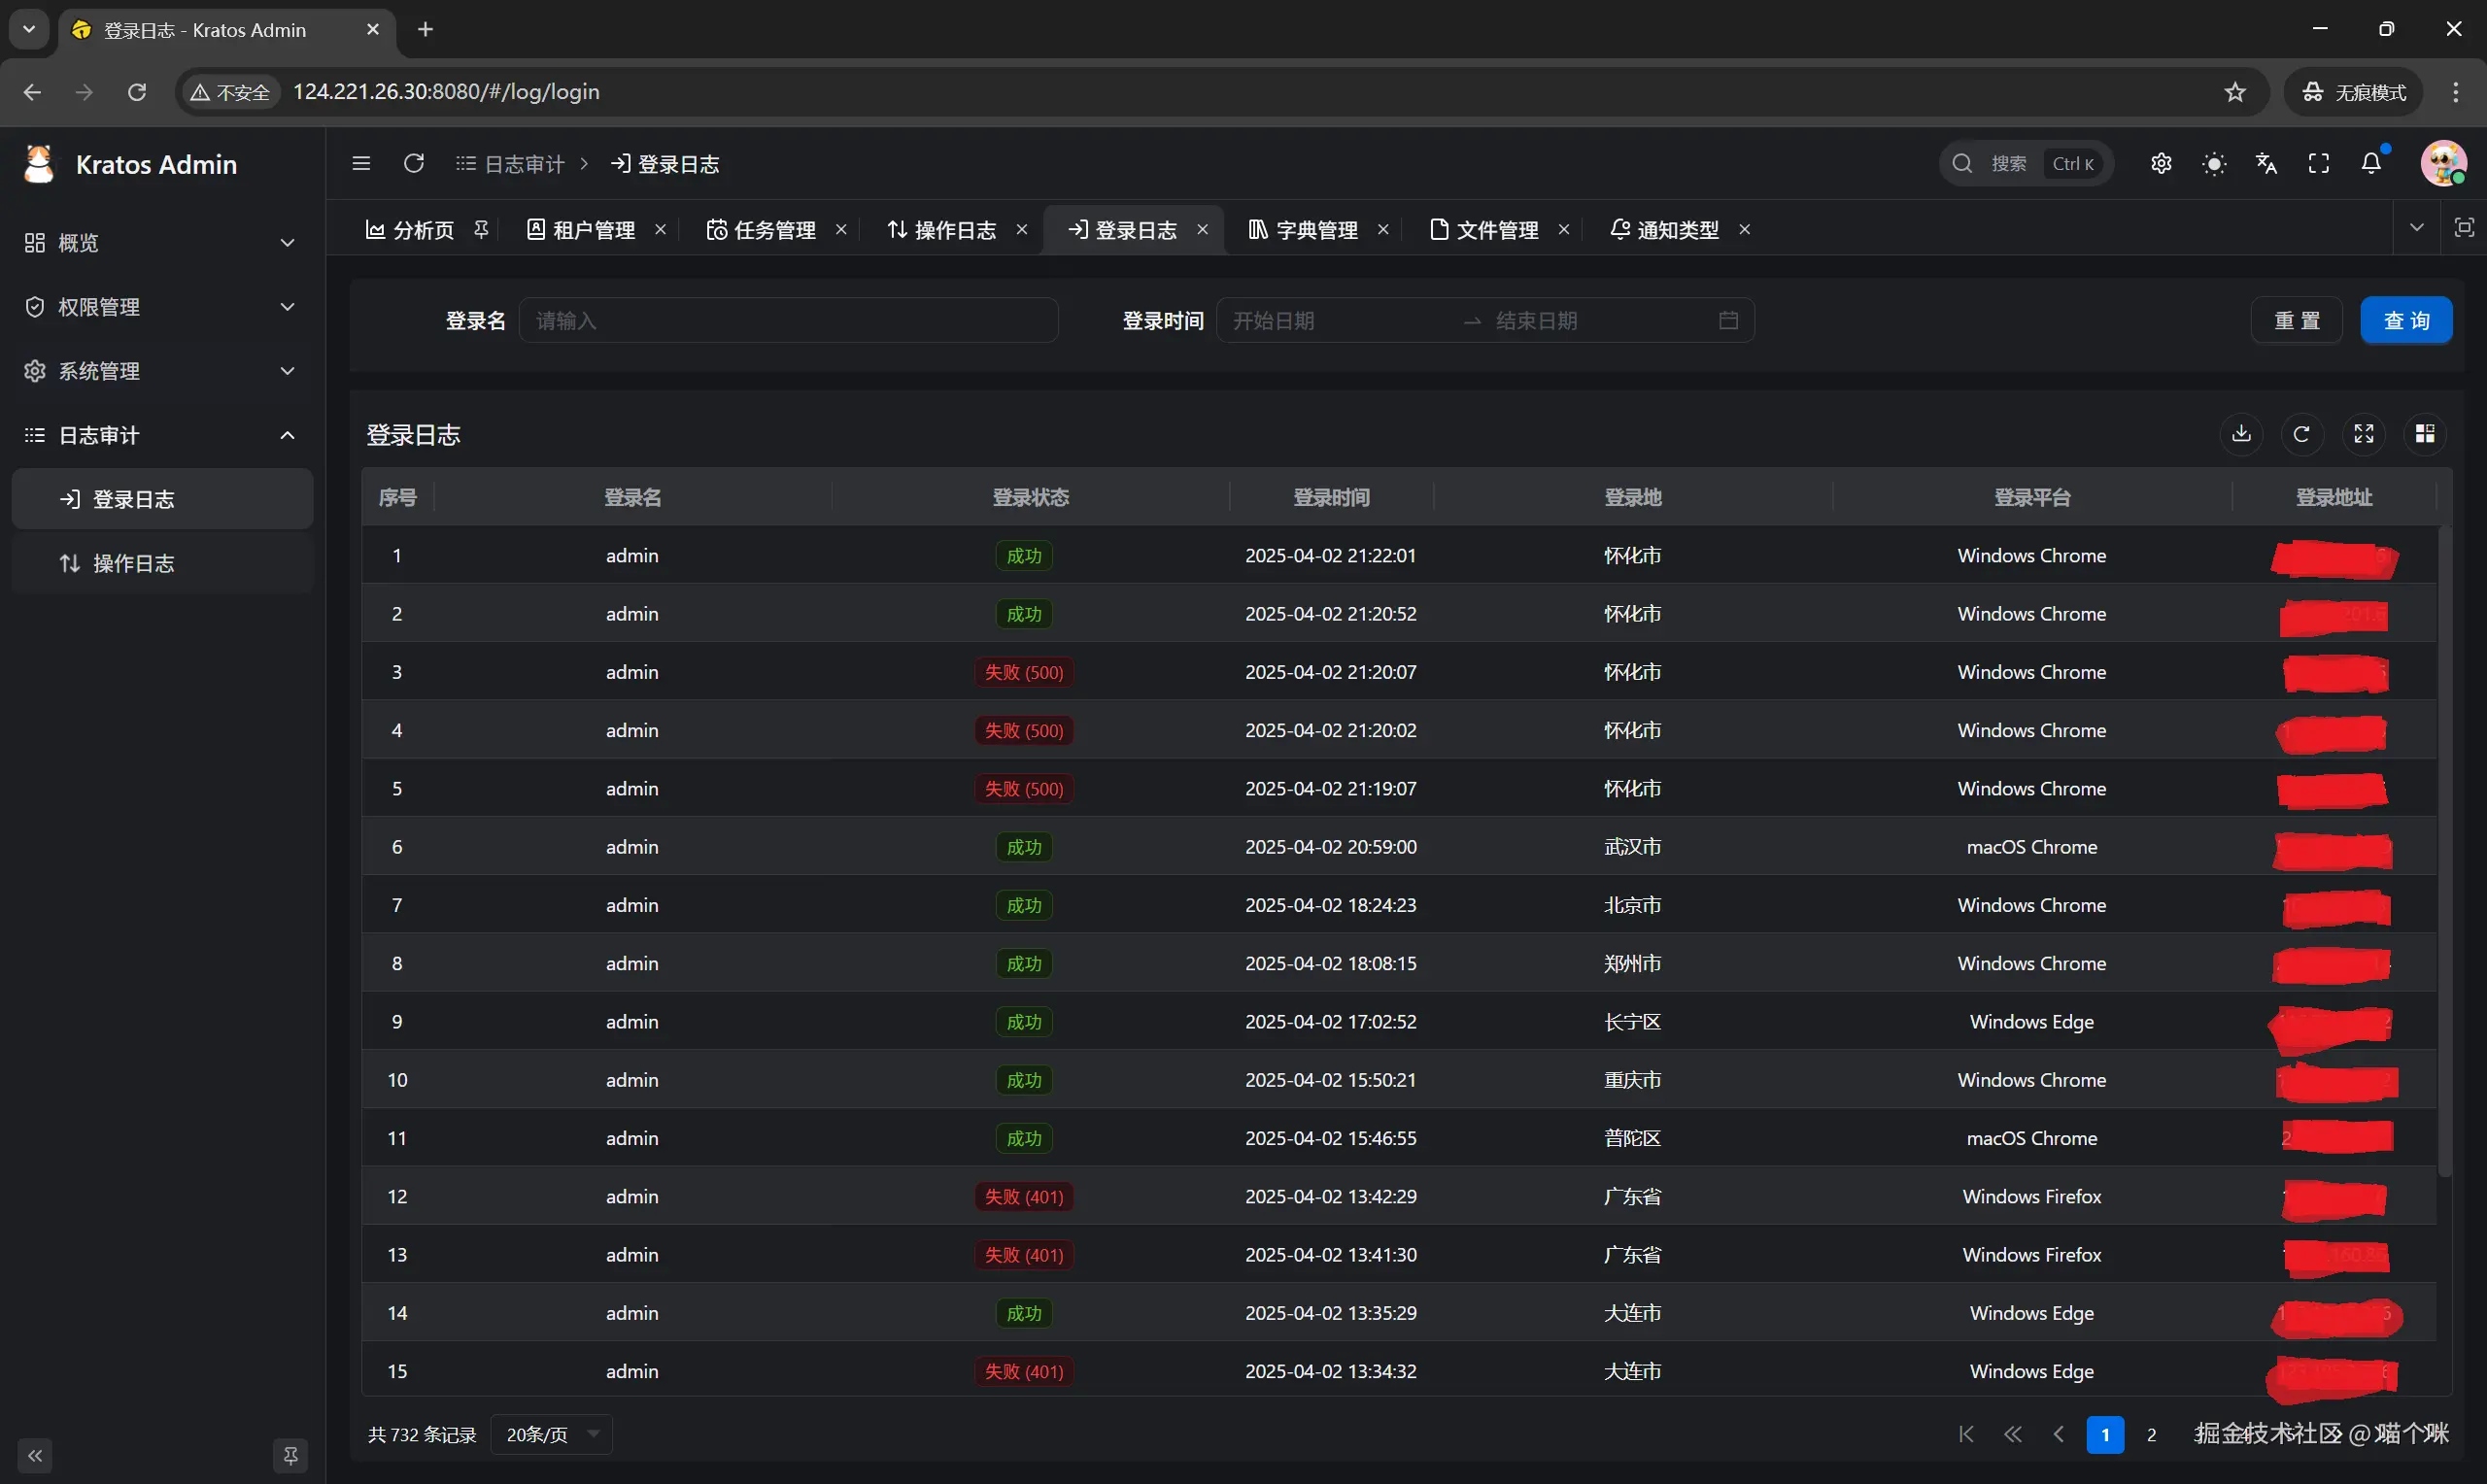Screen dimensions: 2487x1484
Task: Click the table's vertical scrollbar
Action: point(2445,850)
